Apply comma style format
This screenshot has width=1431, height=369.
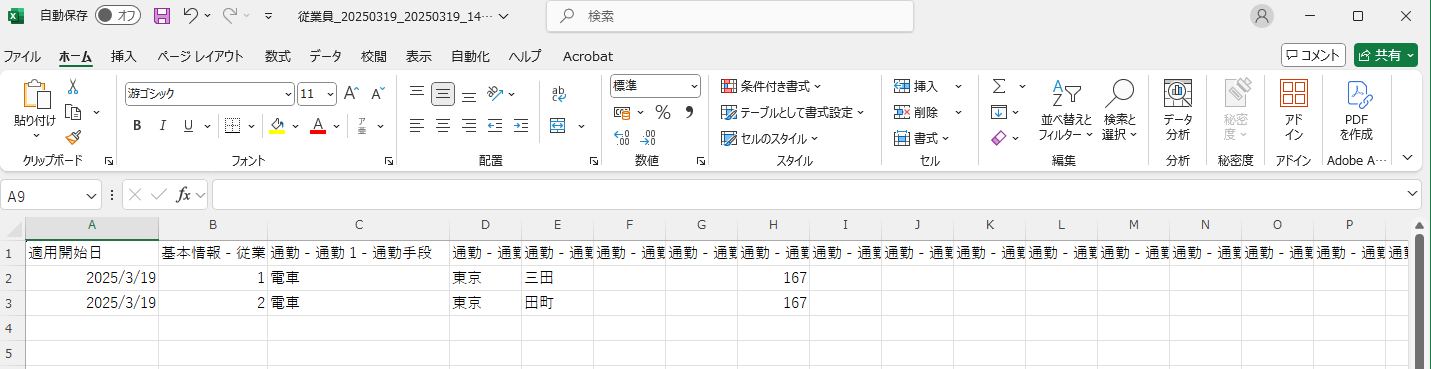(x=689, y=112)
